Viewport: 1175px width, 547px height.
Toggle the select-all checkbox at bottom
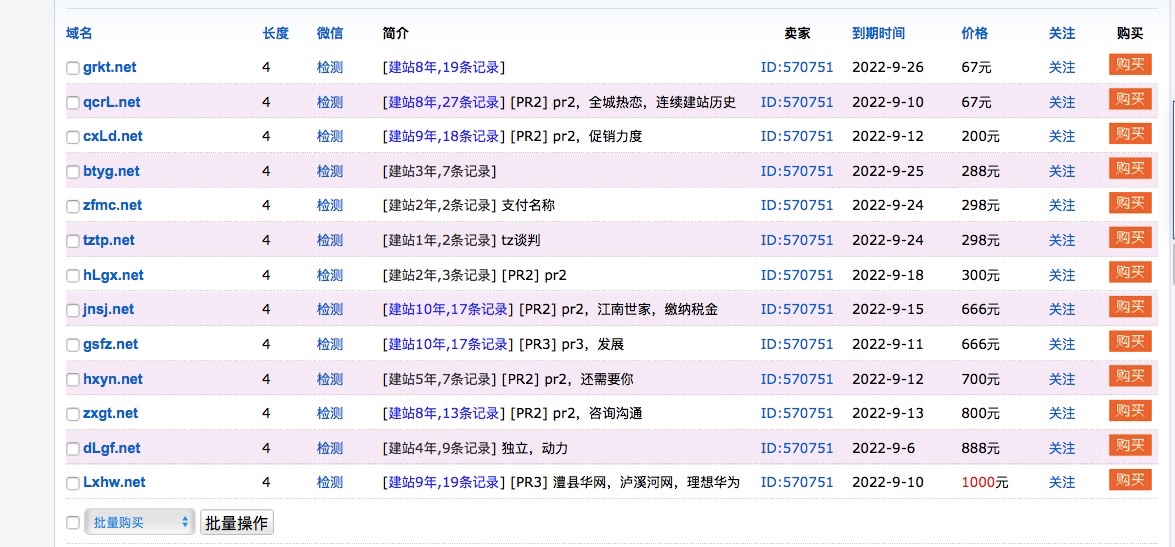coord(73,523)
